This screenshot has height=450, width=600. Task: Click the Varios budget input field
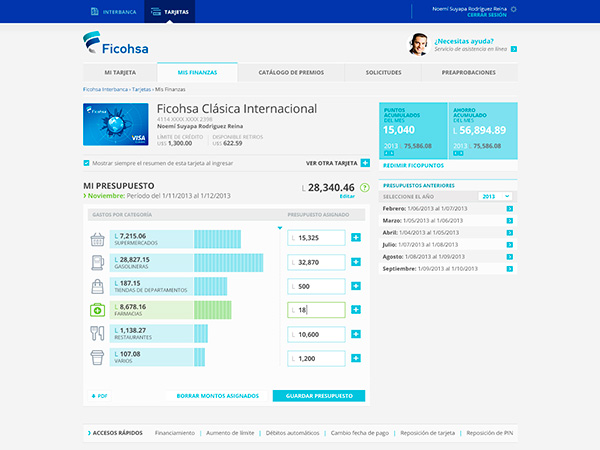(316, 358)
